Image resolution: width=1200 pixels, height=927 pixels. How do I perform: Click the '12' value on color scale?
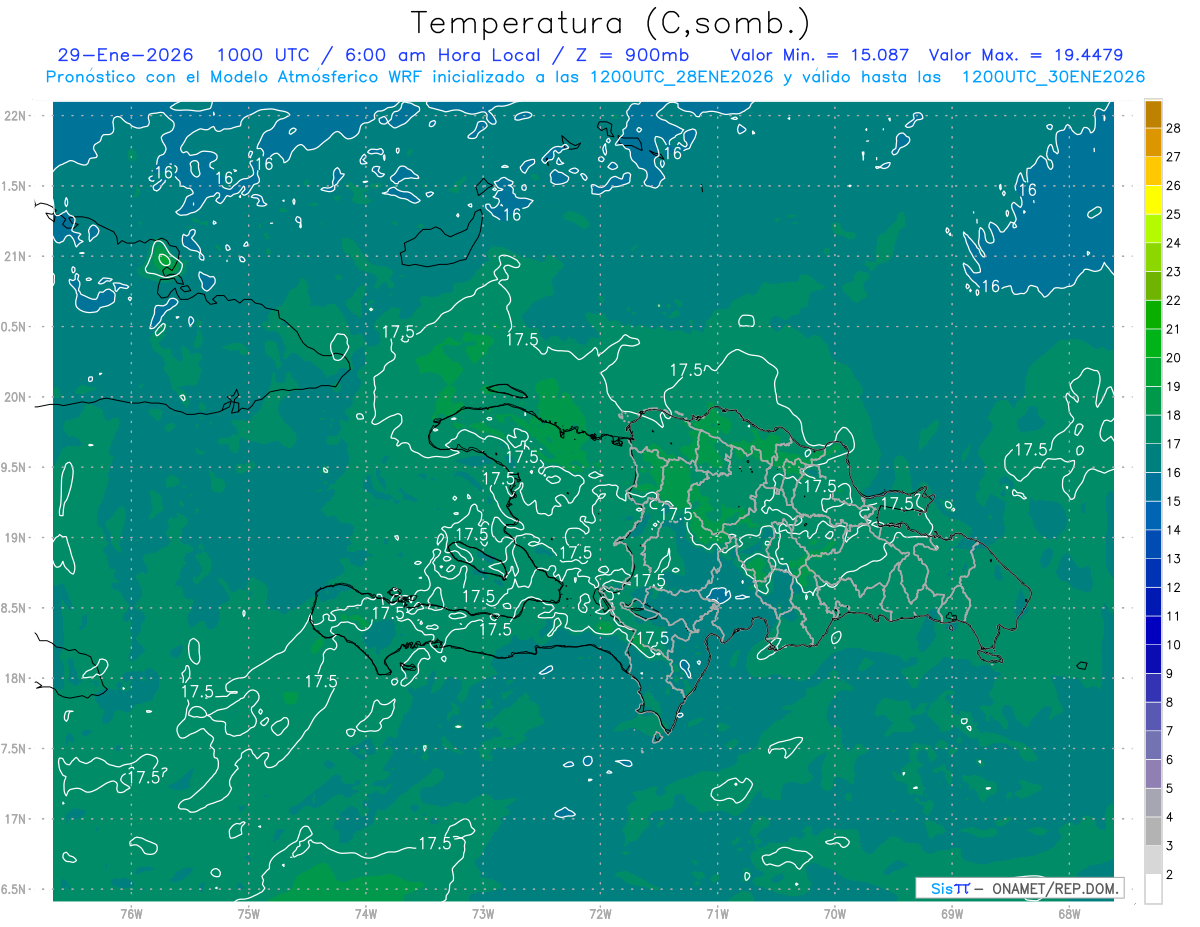[x=1174, y=587]
